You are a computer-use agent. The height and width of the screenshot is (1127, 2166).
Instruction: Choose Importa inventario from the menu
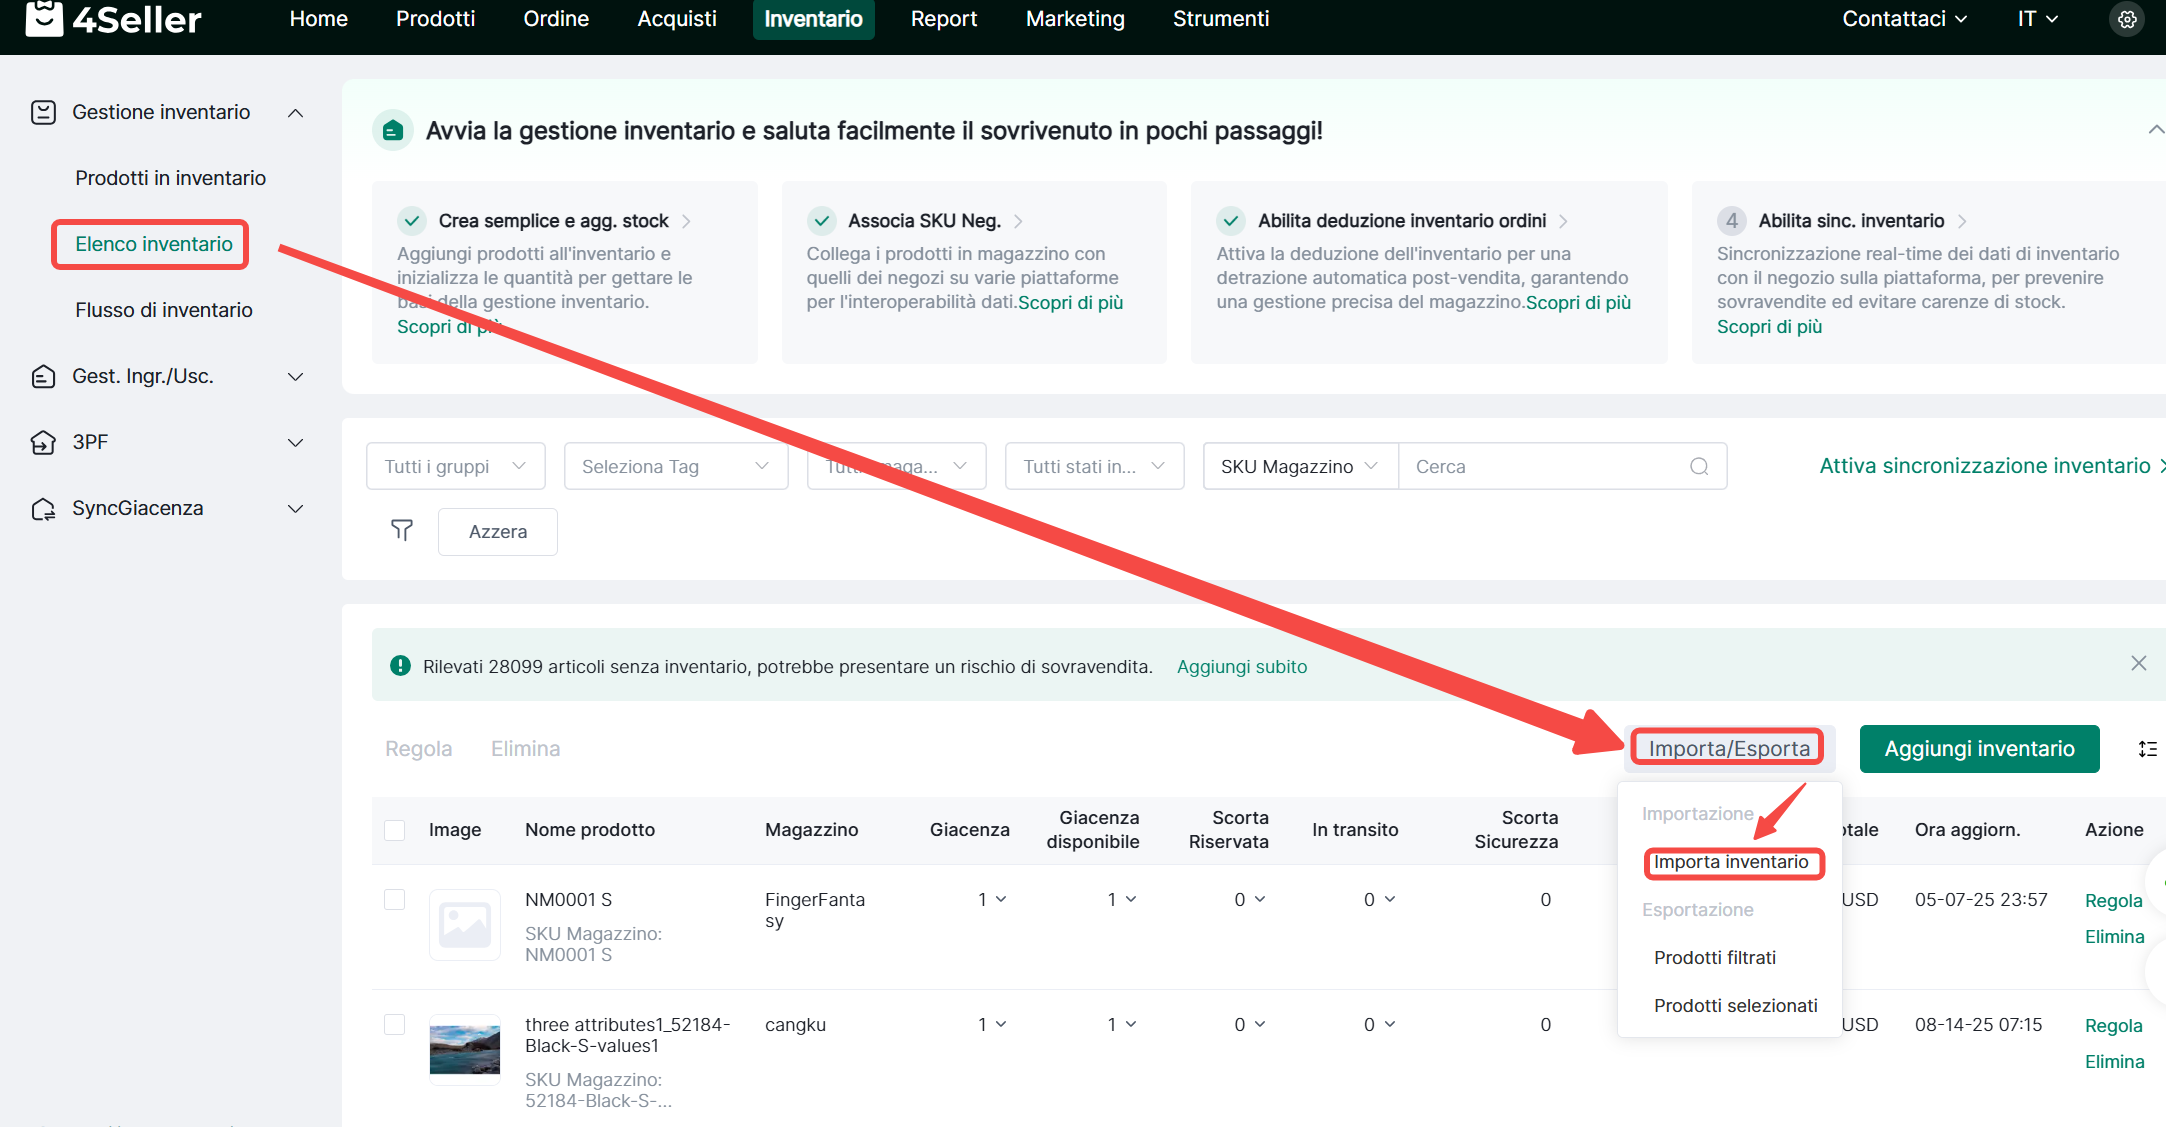click(x=1731, y=862)
